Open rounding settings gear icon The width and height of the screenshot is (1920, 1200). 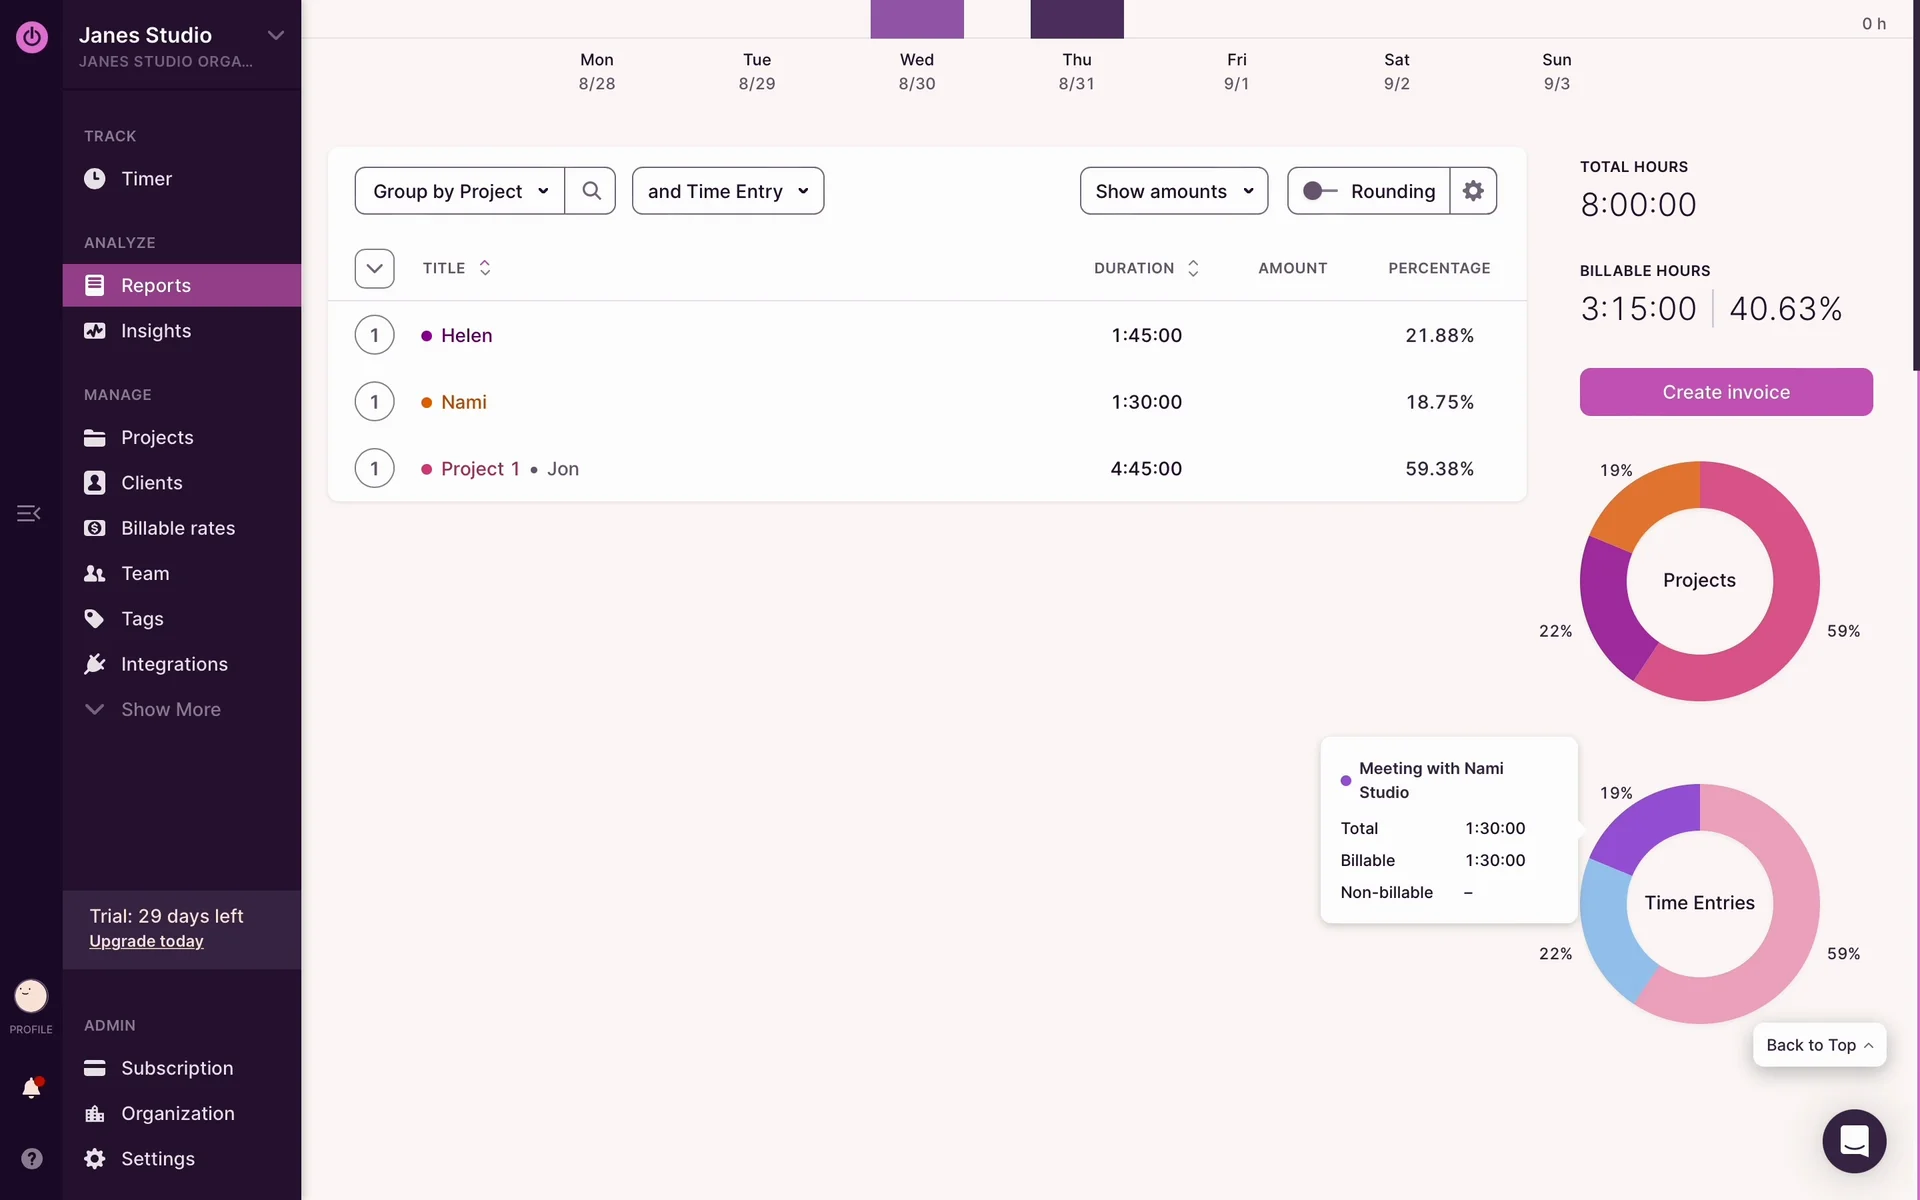pos(1473,191)
